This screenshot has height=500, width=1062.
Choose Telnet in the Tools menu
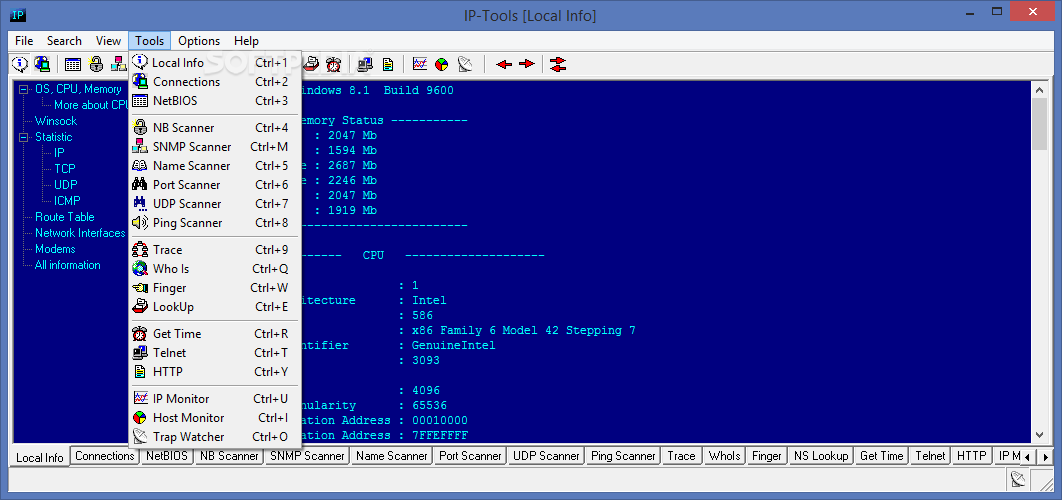click(x=215, y=352)
